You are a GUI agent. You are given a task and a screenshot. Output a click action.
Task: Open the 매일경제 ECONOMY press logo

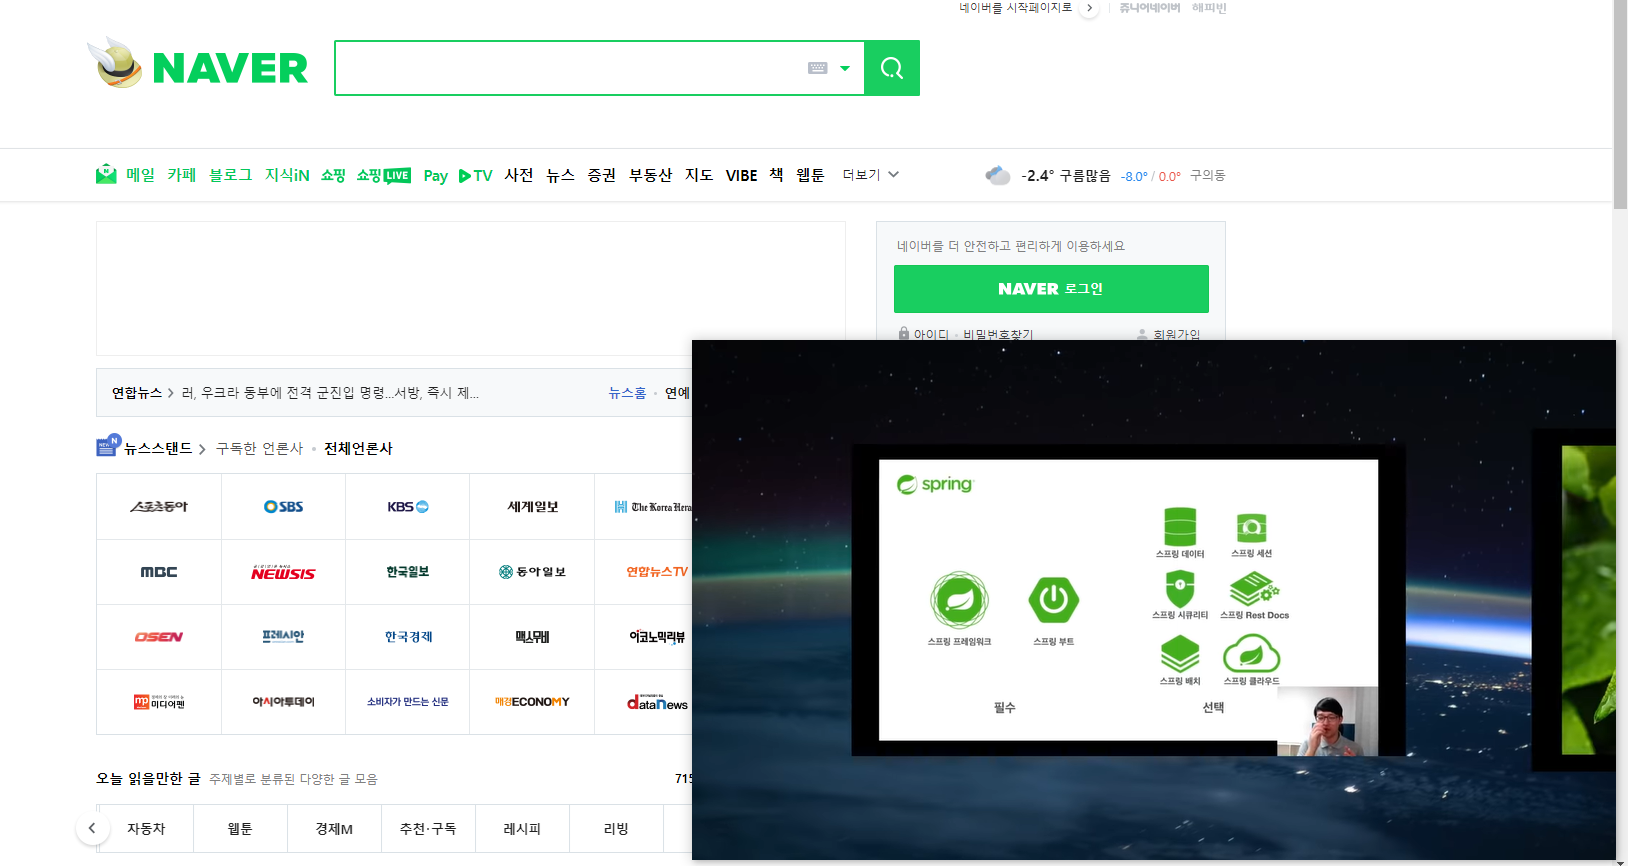532,702
